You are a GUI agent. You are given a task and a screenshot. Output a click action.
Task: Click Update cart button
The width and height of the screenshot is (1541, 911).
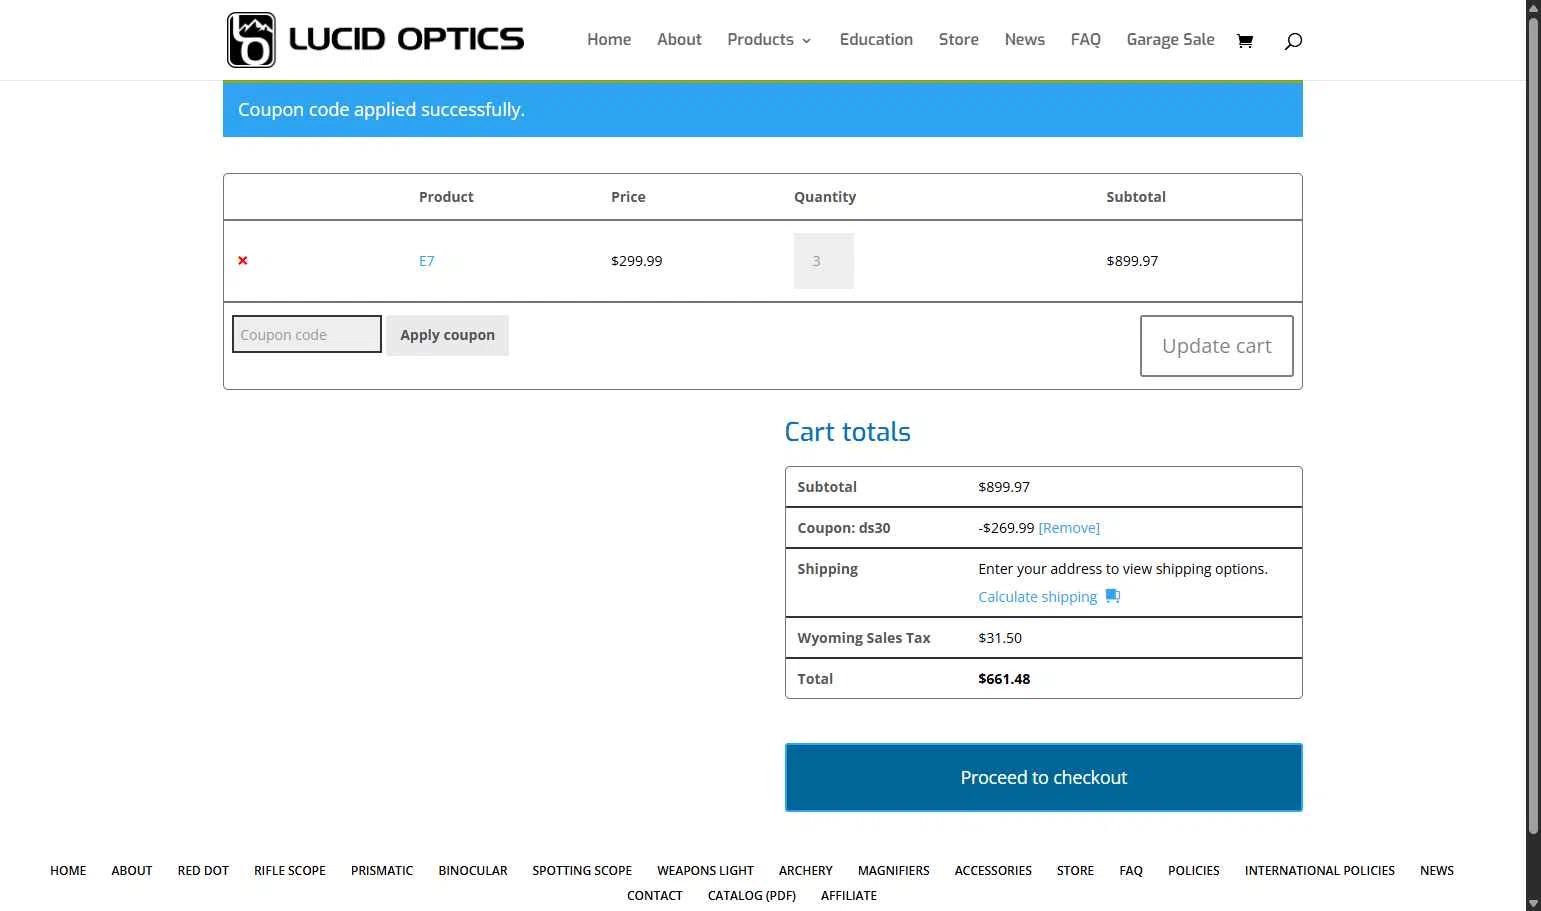[x=1217, y=346]
